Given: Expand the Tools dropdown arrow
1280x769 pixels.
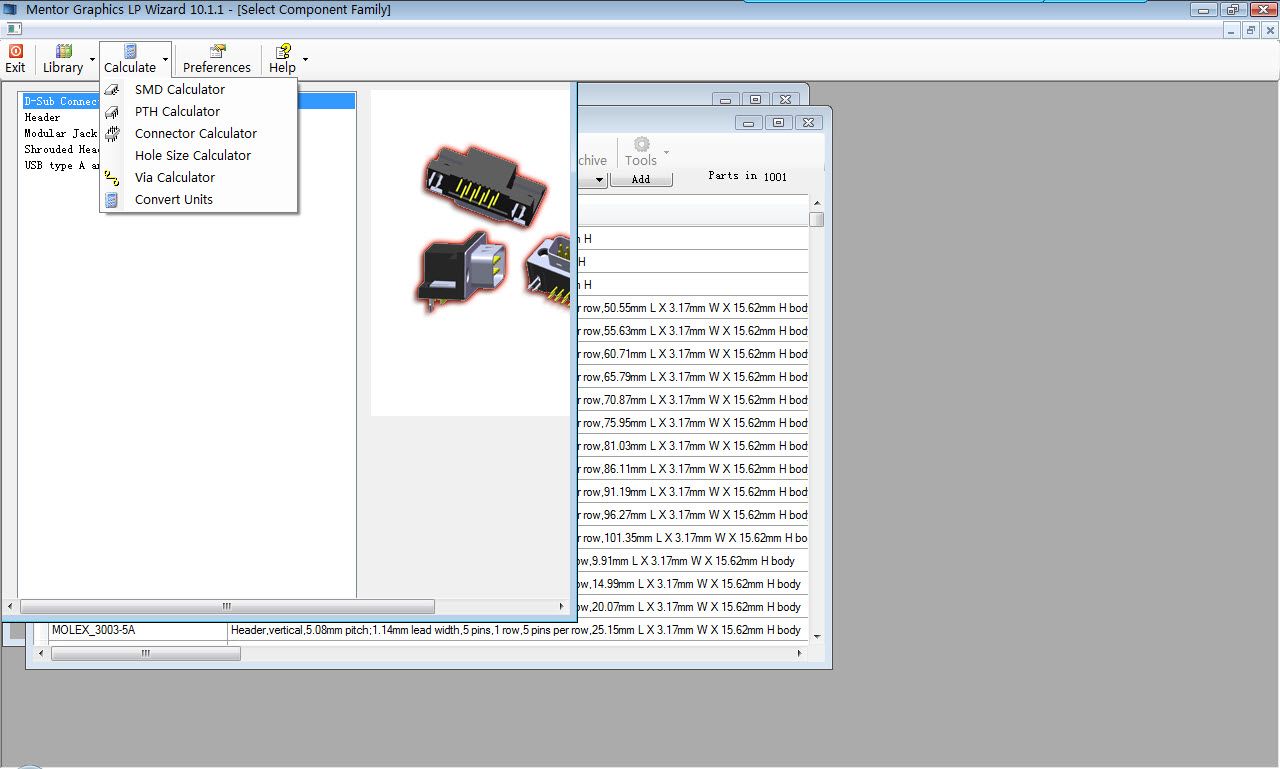Looking at the screenshot, I should (x=666, y=152).
